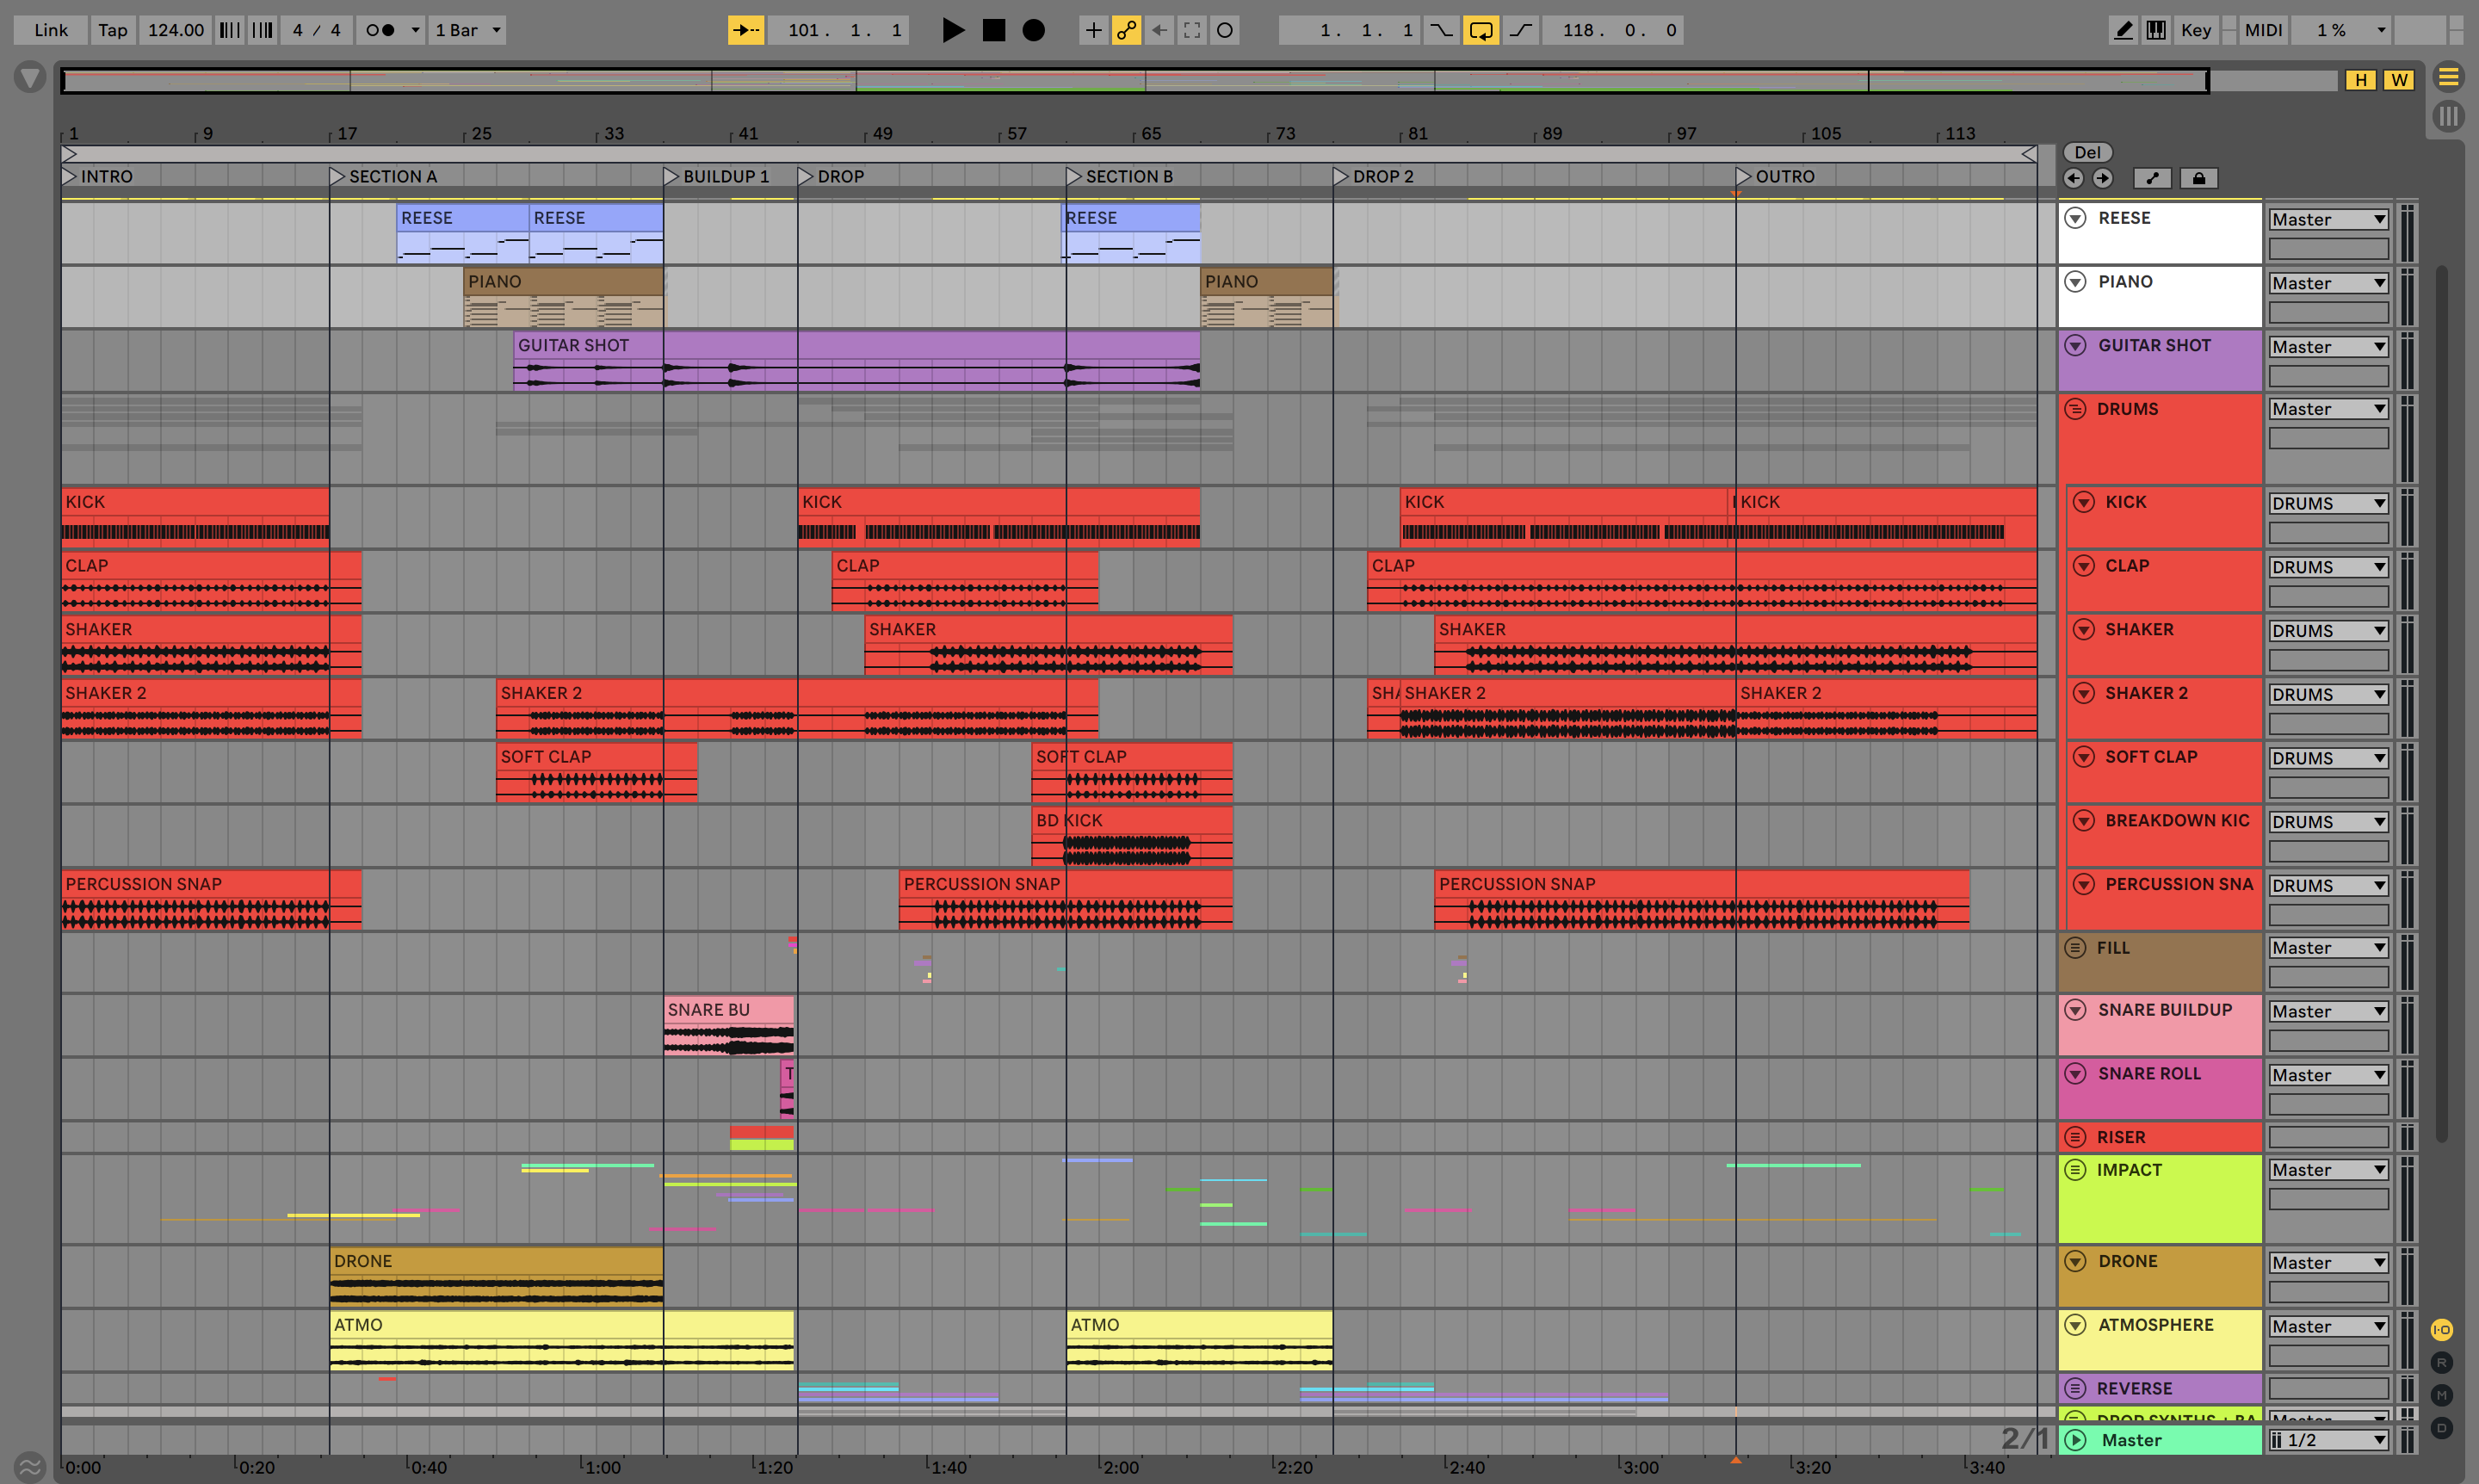Toggle the Follow playback button

coord(745,30)
